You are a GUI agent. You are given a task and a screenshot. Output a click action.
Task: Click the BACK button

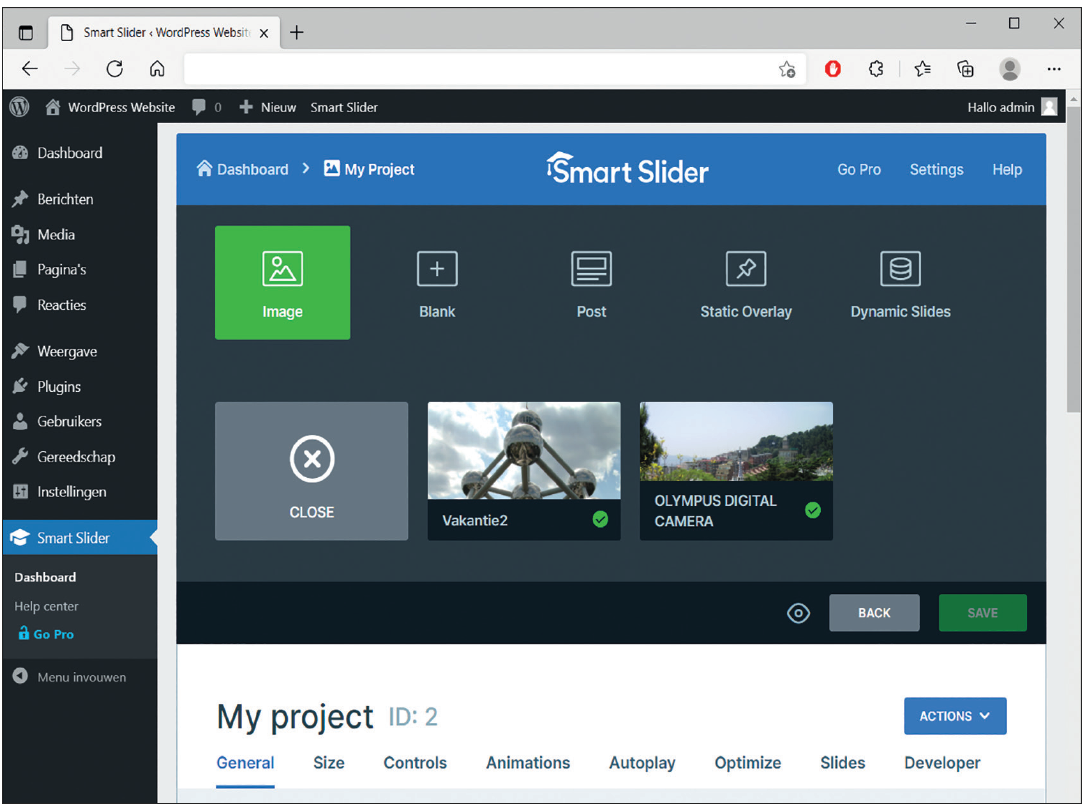tap(874, 613)
